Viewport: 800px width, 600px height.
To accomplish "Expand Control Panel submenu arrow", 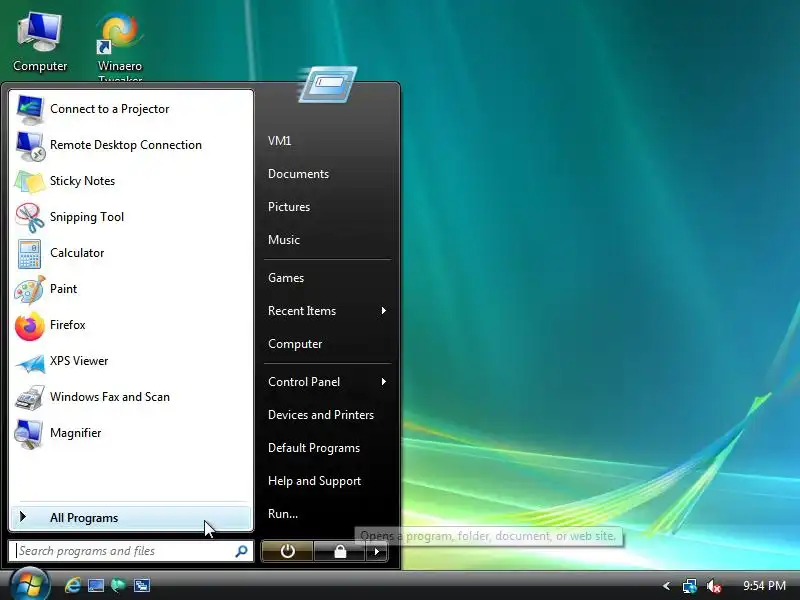I will point(384,381).
